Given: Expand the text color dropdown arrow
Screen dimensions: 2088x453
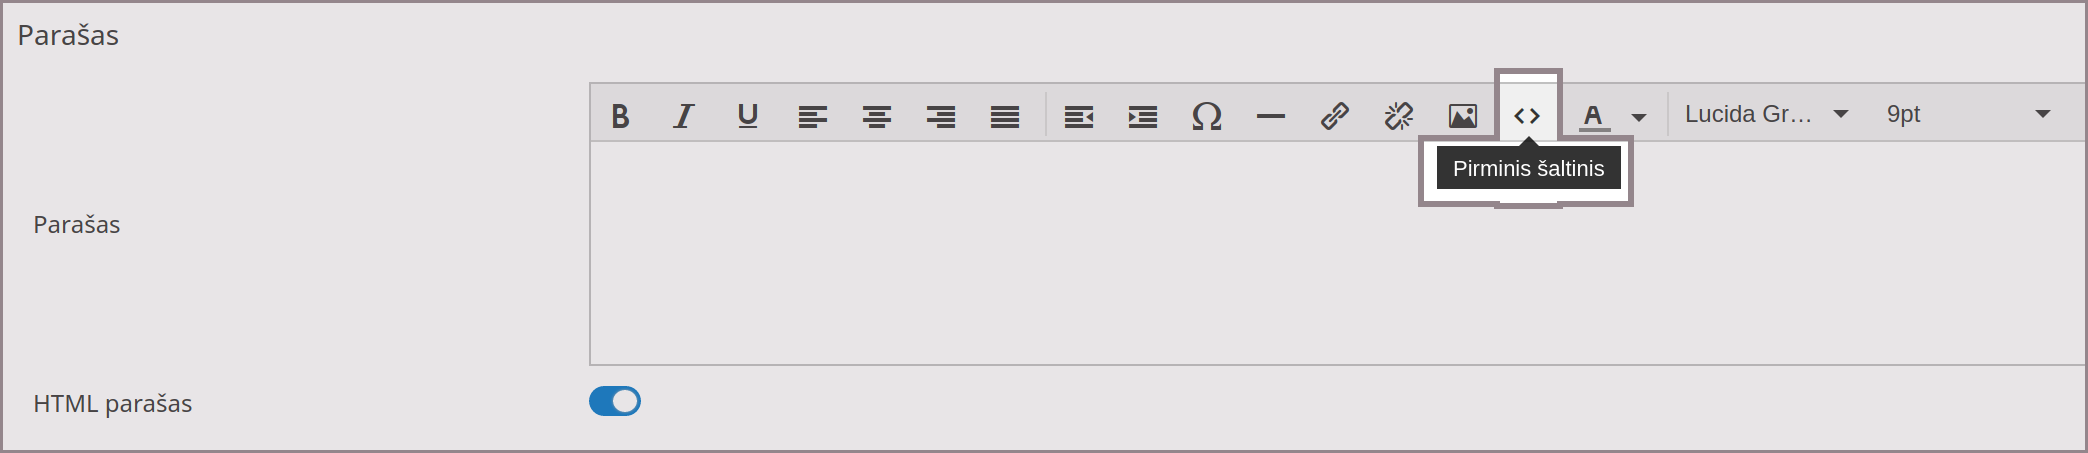Looking at the screenshot, I should (1639, 117).
